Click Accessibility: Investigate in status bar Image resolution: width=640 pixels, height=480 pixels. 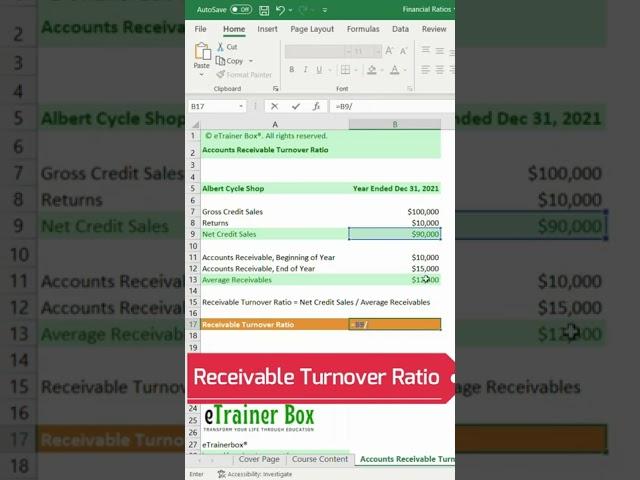[x=260, y=474]
